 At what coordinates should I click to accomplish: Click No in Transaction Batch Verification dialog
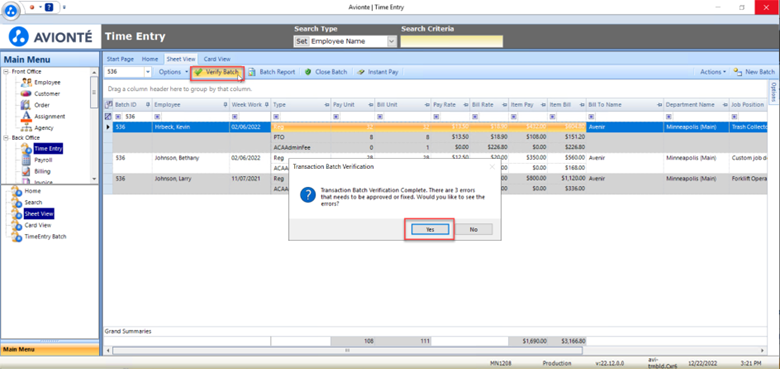(x=474, y=229)
